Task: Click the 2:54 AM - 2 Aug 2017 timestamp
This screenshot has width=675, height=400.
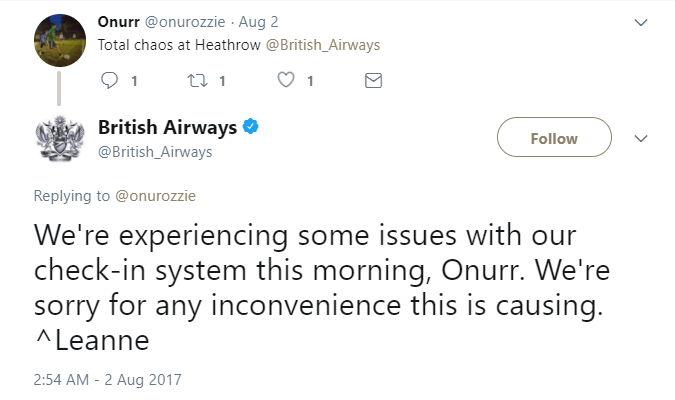Action: (x=107, y=380)
